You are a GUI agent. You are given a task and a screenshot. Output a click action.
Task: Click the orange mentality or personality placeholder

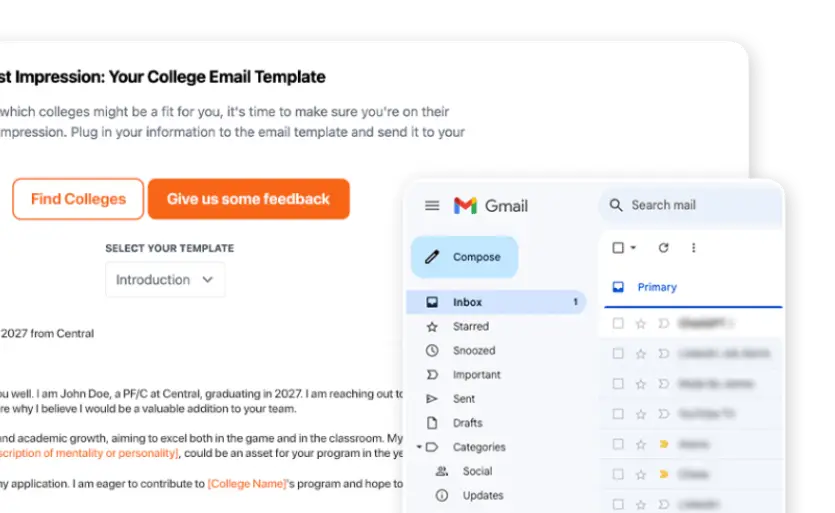[x=89, y=453]
